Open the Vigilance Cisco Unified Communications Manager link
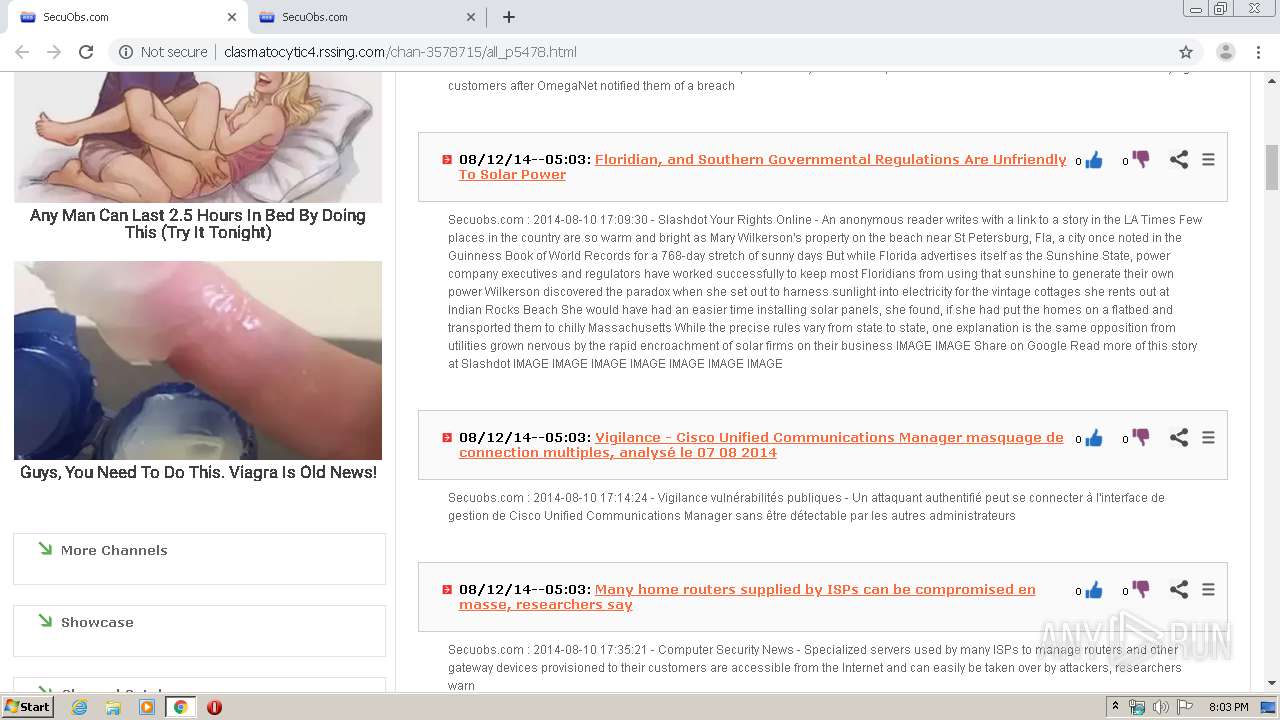1280x720 pixels. tap(761, 445)
